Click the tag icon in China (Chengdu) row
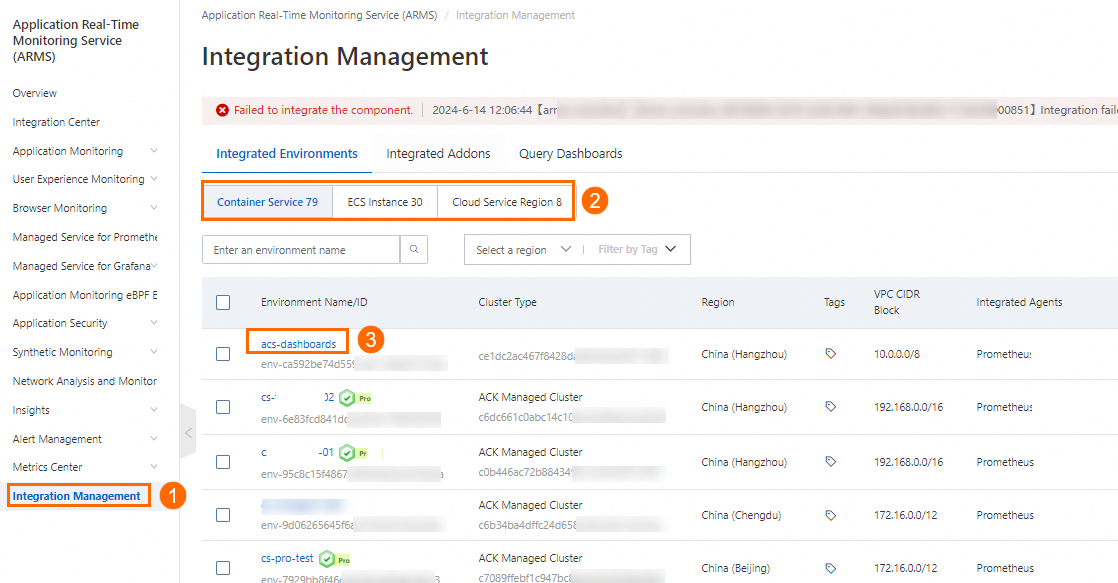Screen dimensions: 1118x583 click(830, 515)
